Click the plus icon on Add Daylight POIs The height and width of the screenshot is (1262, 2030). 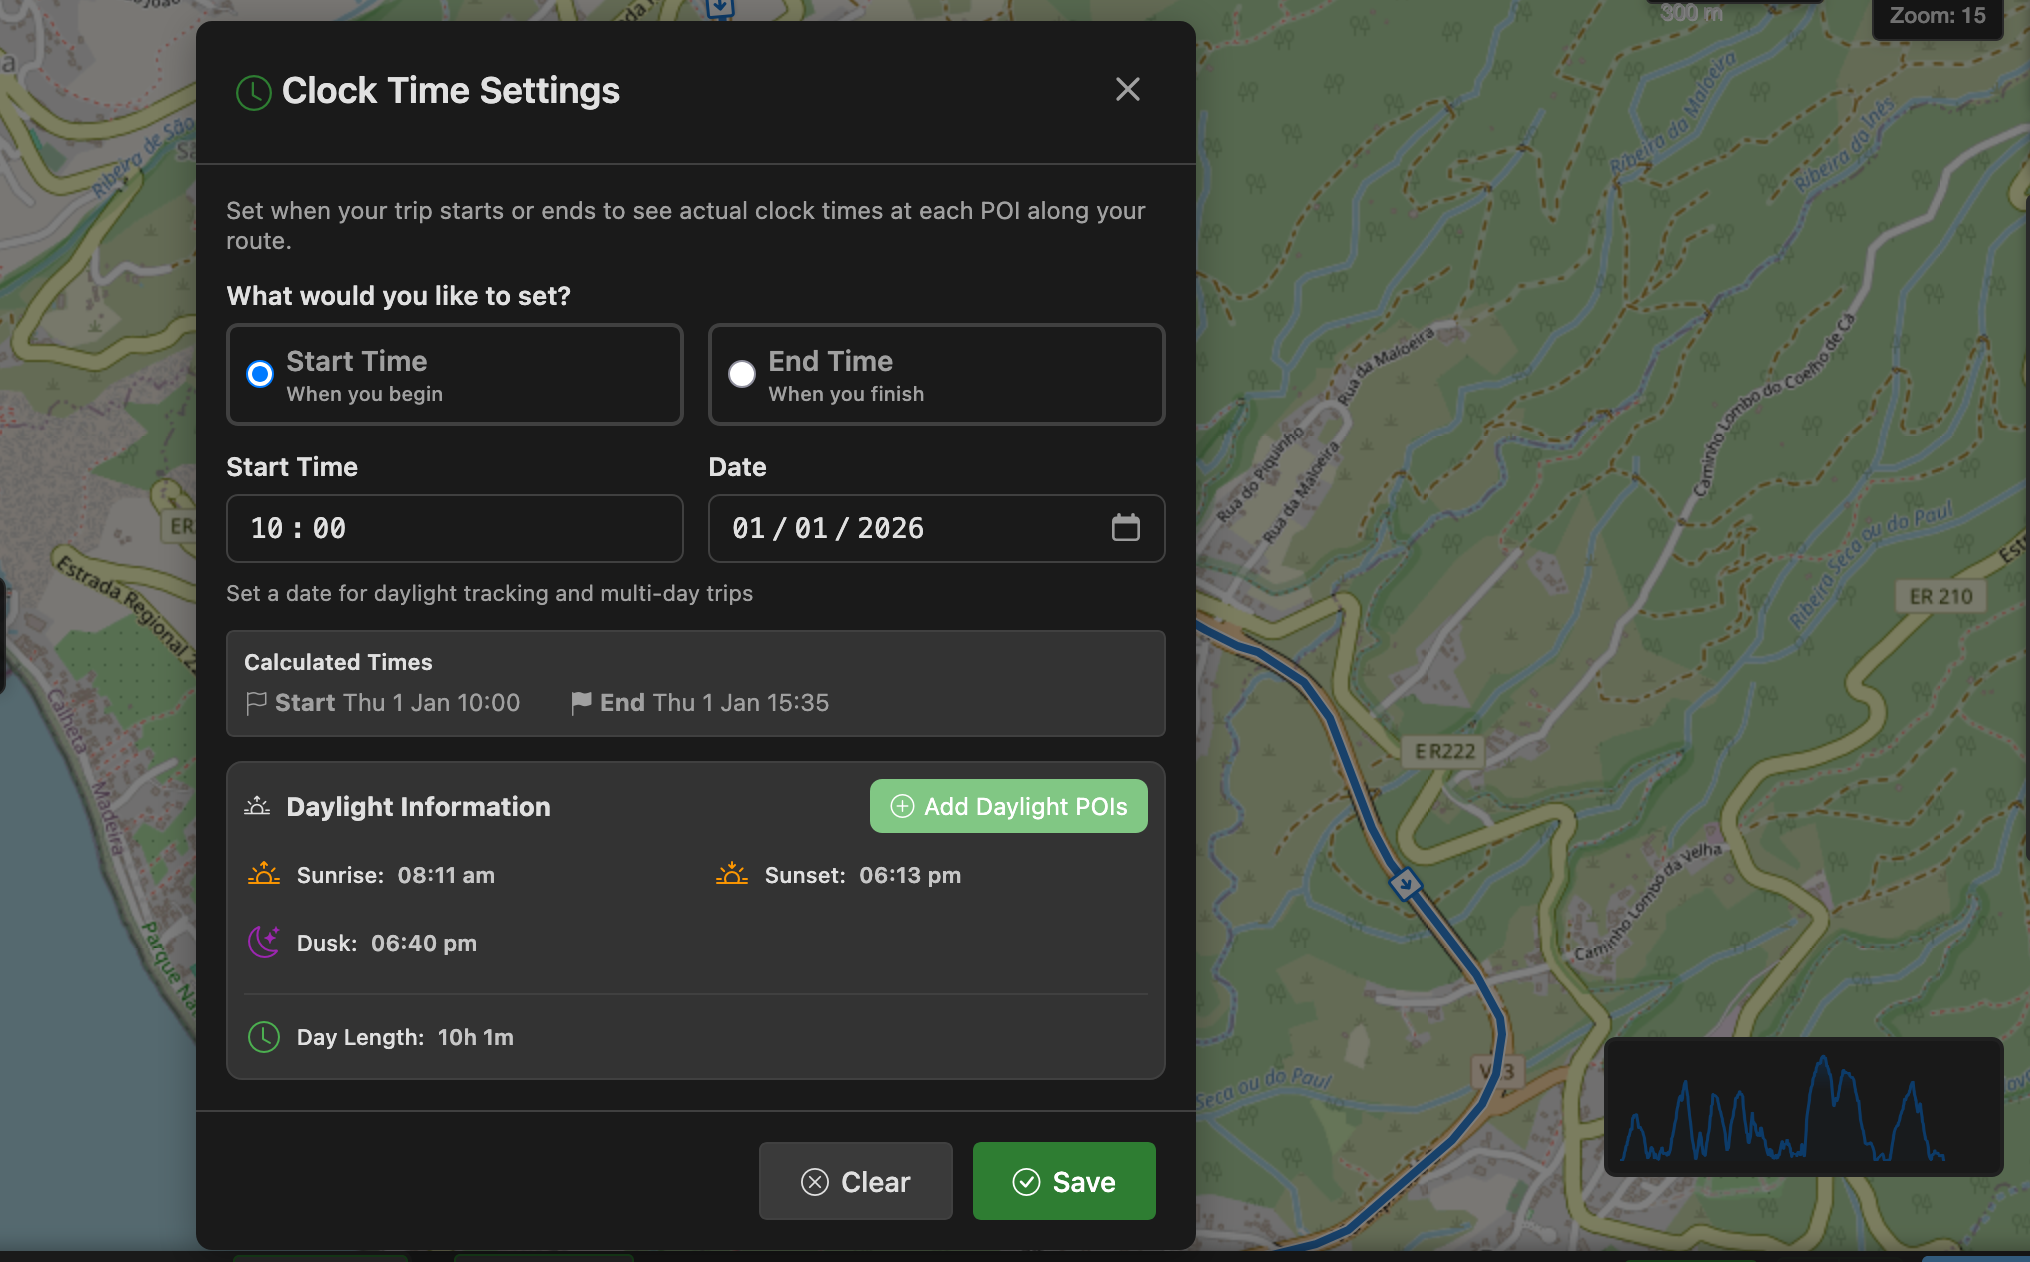pyautogui.click(x=902, y=806)
